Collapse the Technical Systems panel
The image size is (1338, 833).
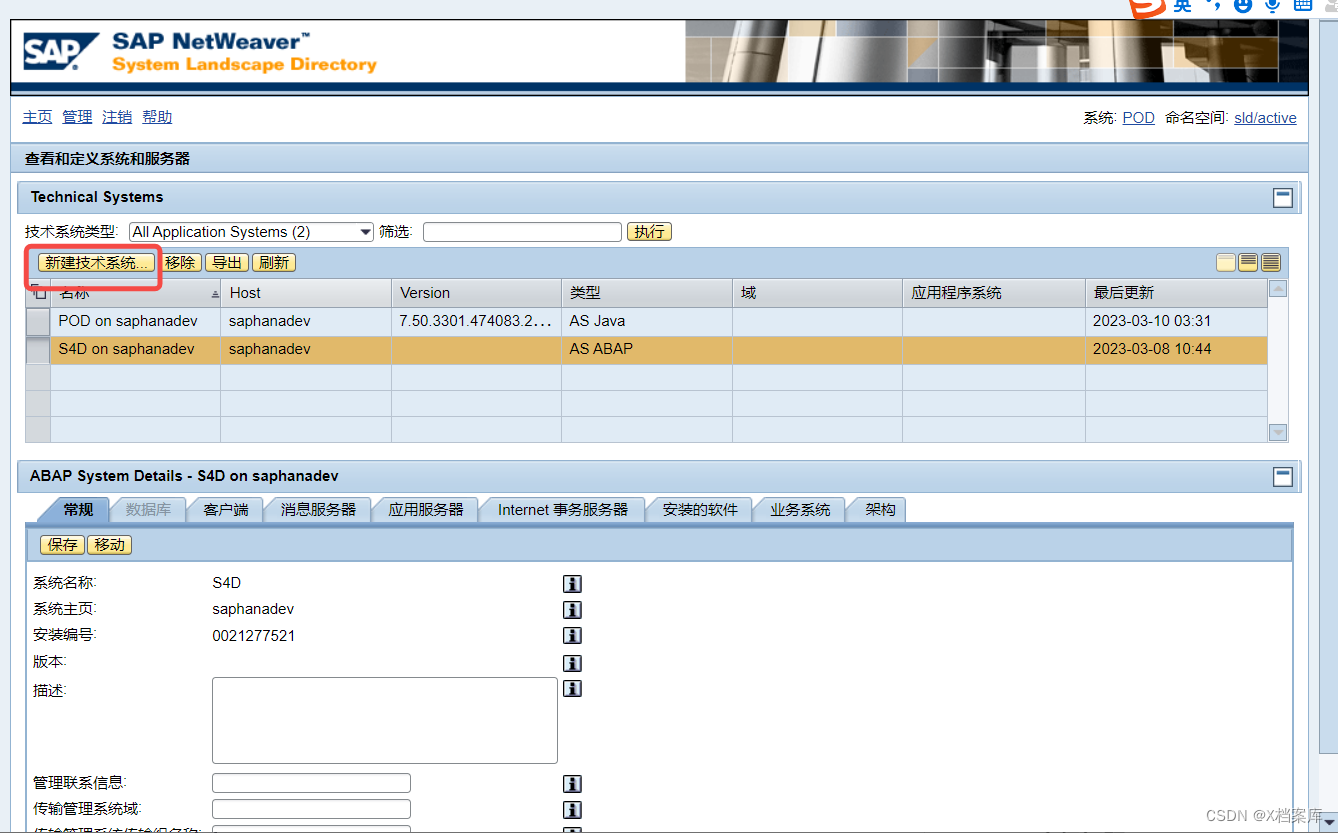(x=1282, y=198)
